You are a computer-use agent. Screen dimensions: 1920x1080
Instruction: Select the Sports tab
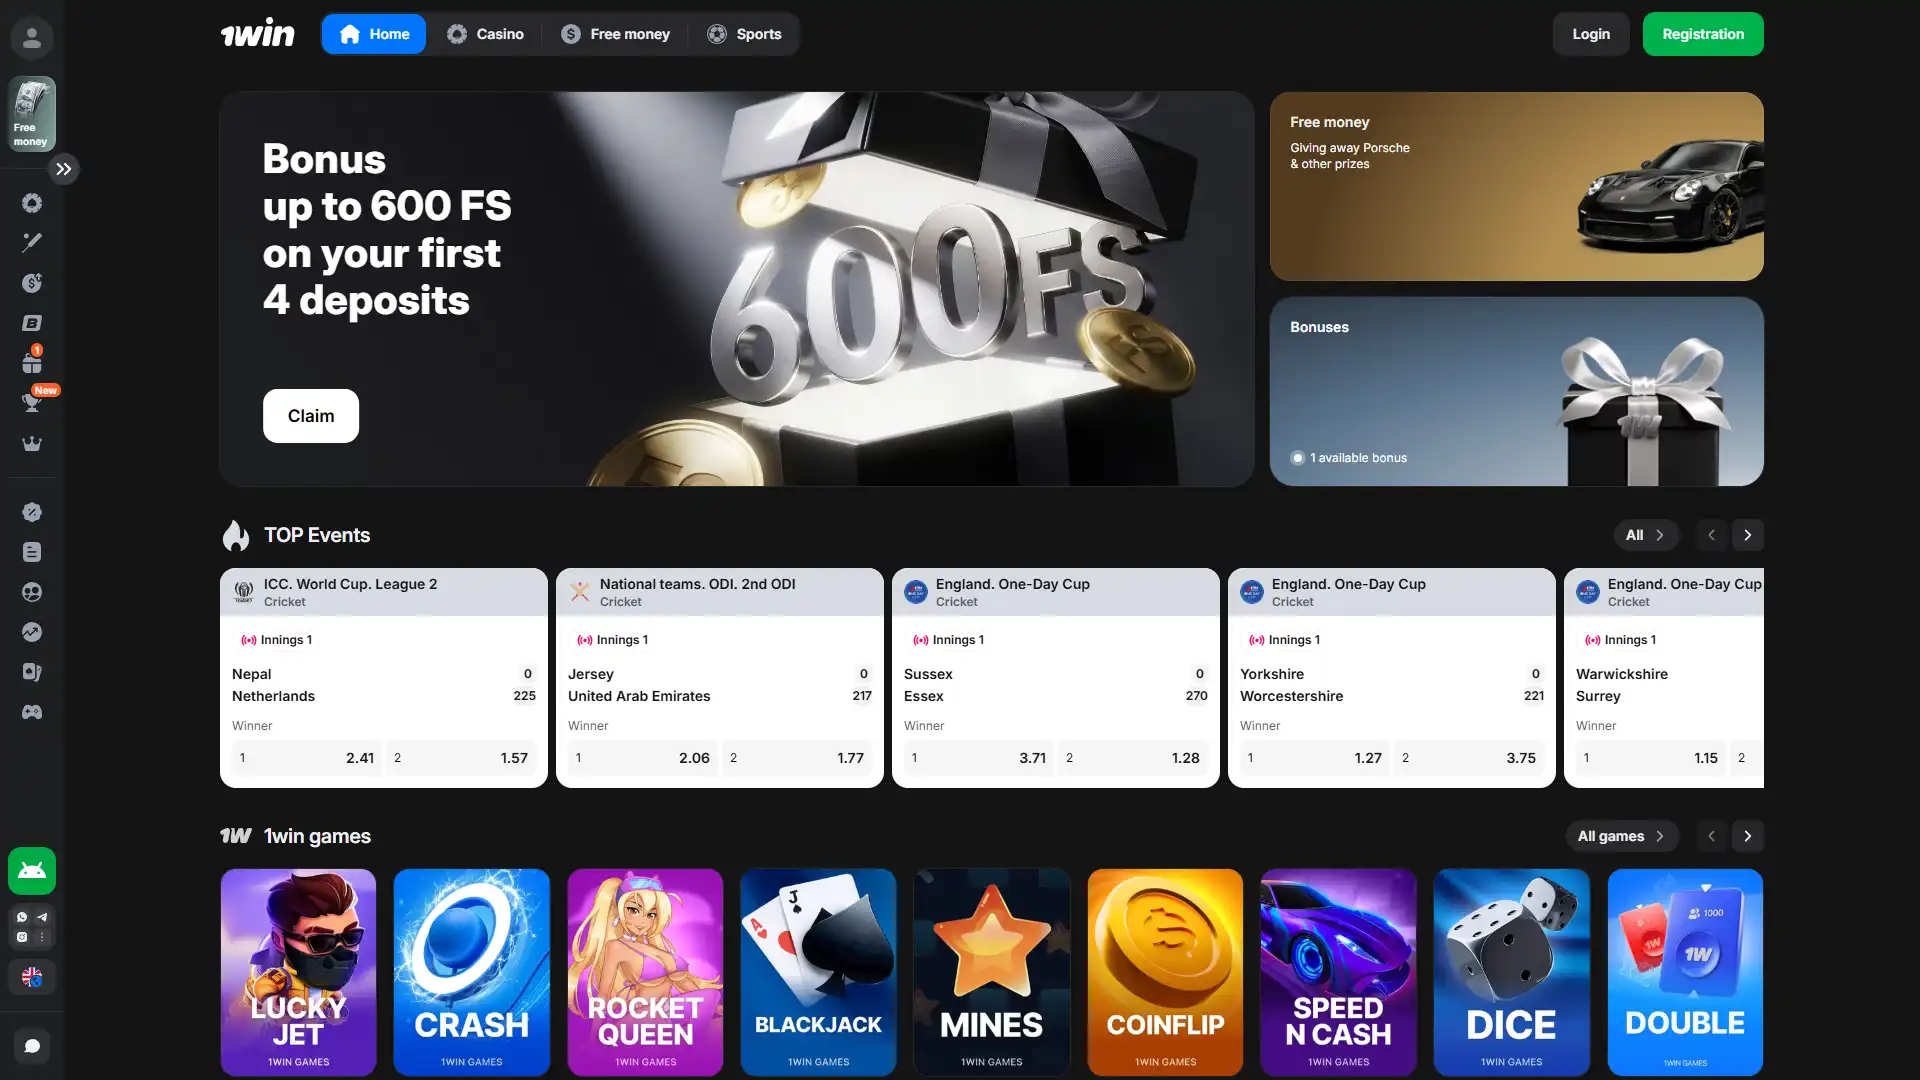[x=744, y=34]
